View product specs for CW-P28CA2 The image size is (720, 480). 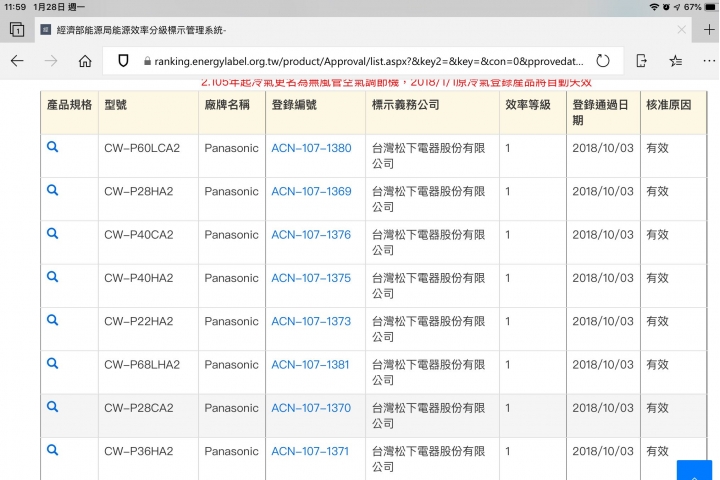click(53, 407)
